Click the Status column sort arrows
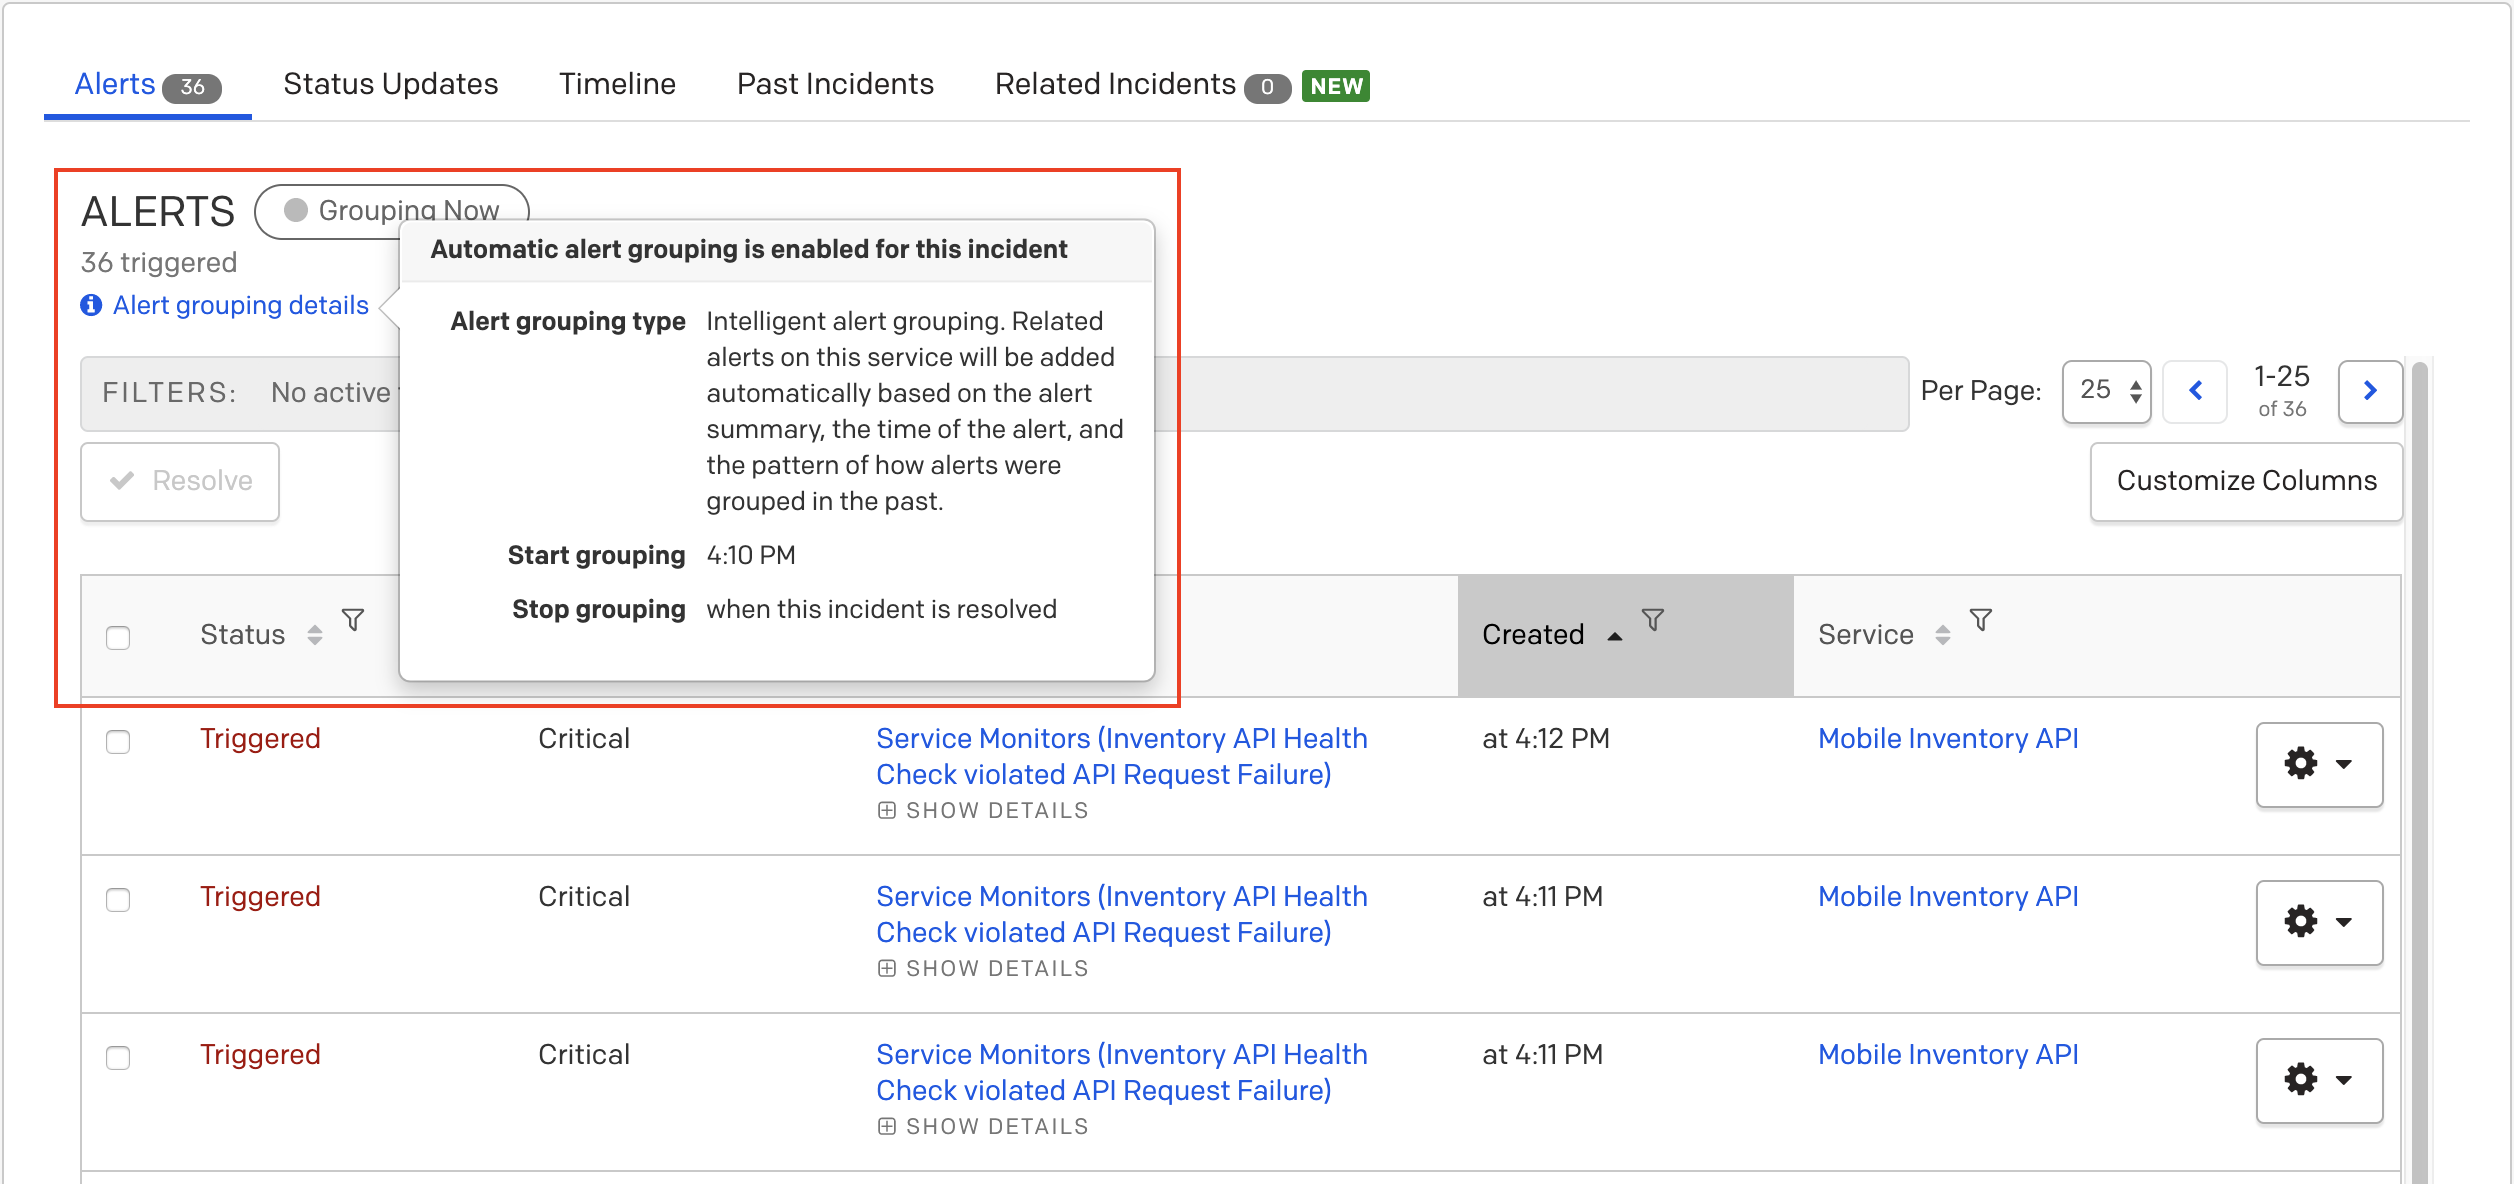This screenshot has width=2514, height=1184. (x=315, y=635)
